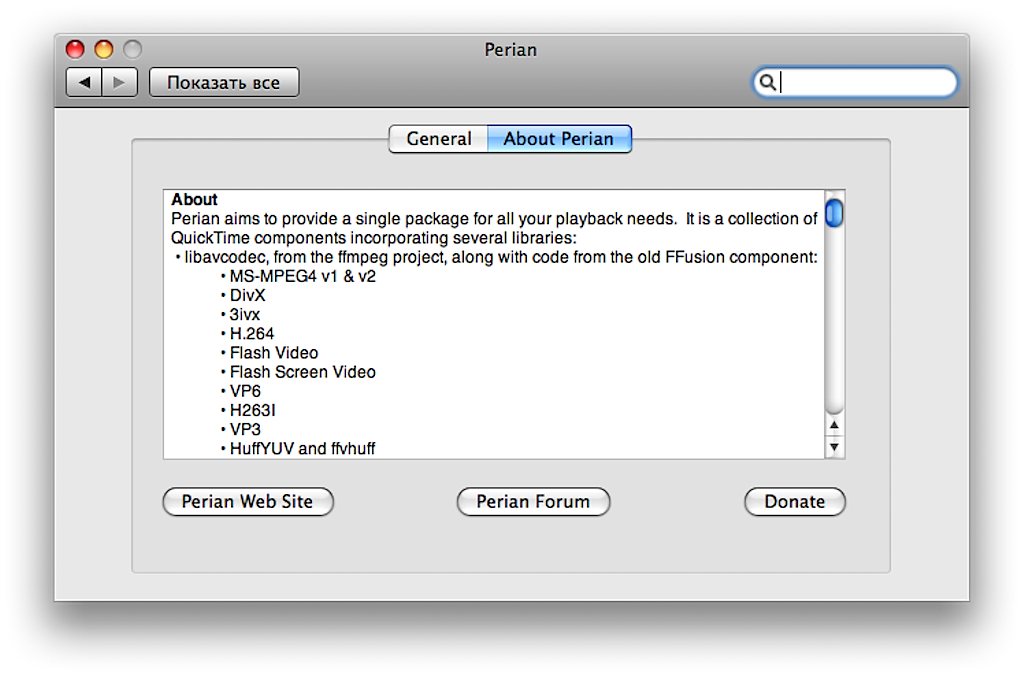This screenshot has width=1024, height=676.
Task: Close the Perian window with red button
Action: (75, 49)
